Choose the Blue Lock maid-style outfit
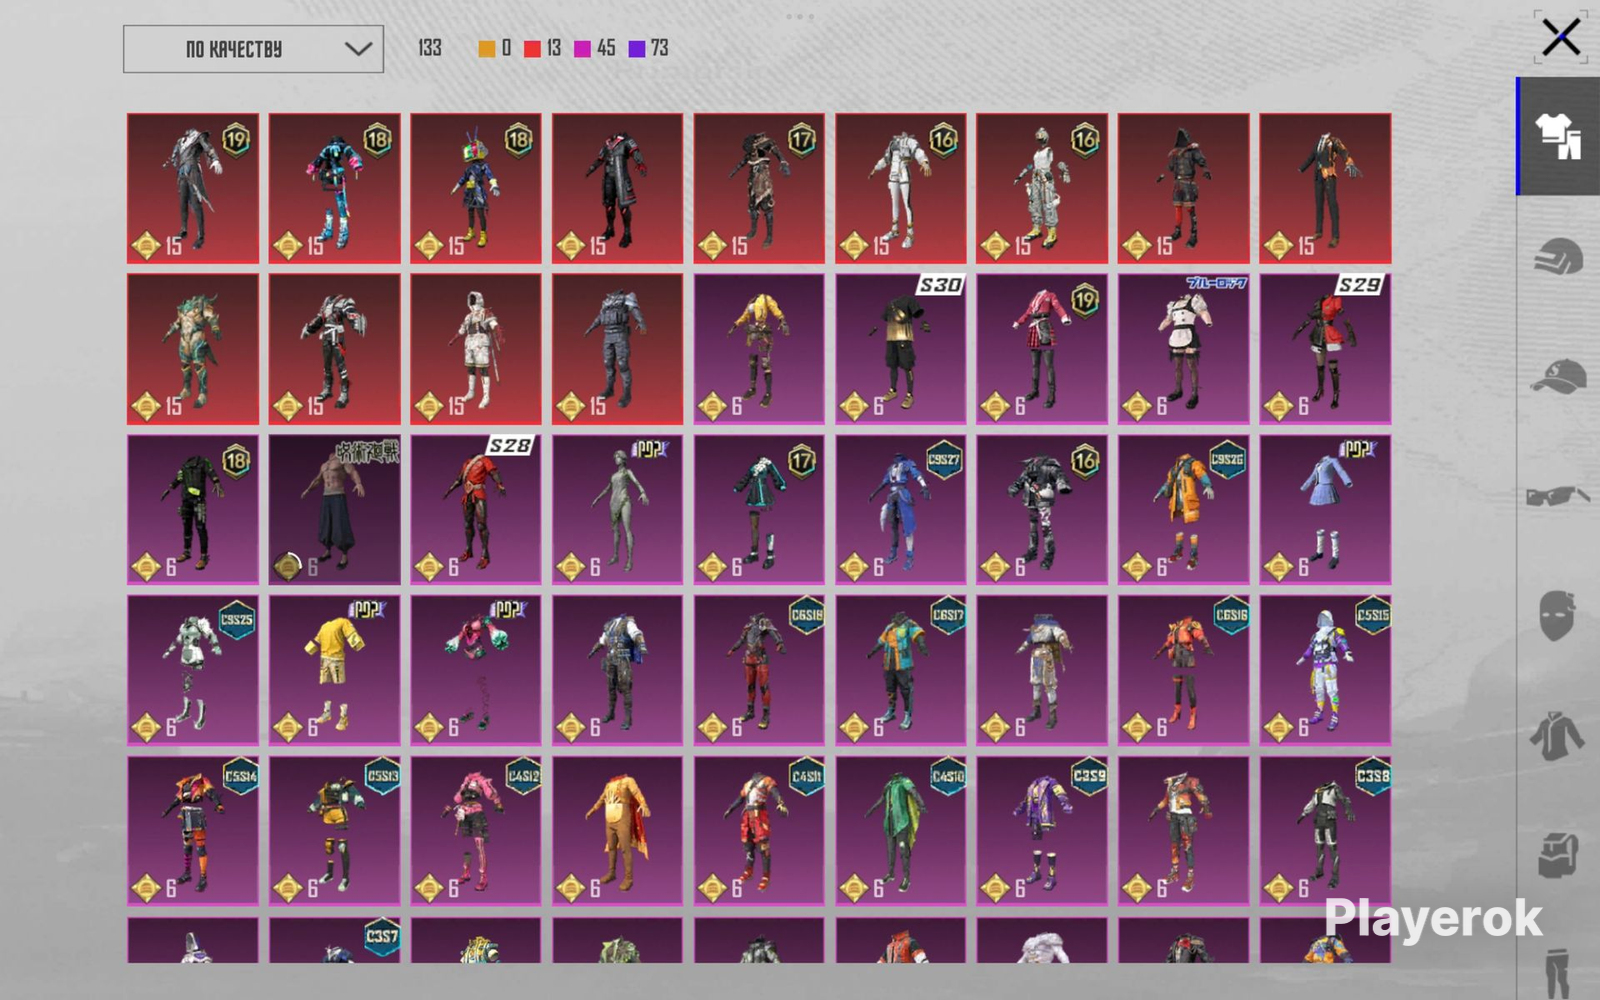 pos(1184,349)
